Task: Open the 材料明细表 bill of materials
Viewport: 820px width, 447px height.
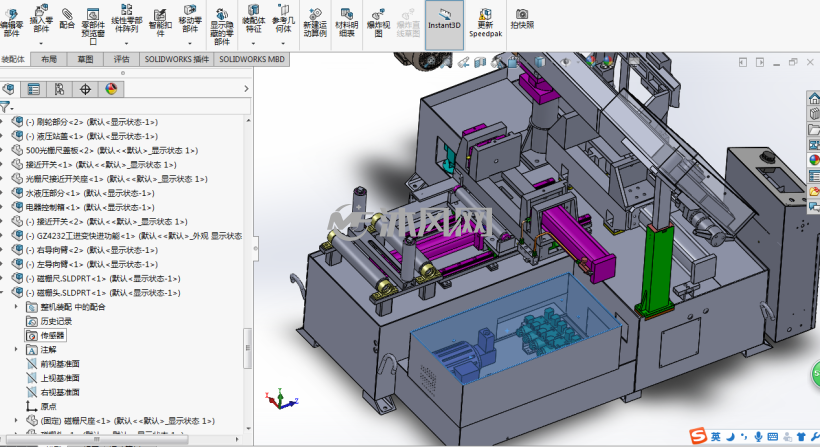Action: click(346, 22)
